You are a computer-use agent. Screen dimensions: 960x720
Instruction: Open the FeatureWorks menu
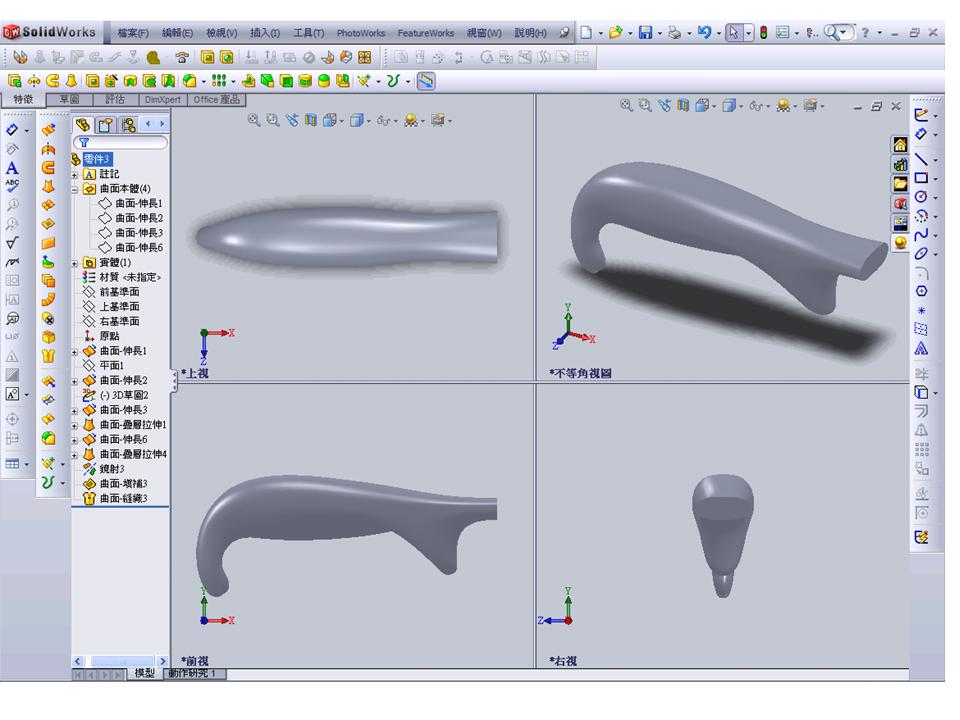pos(426,33)
